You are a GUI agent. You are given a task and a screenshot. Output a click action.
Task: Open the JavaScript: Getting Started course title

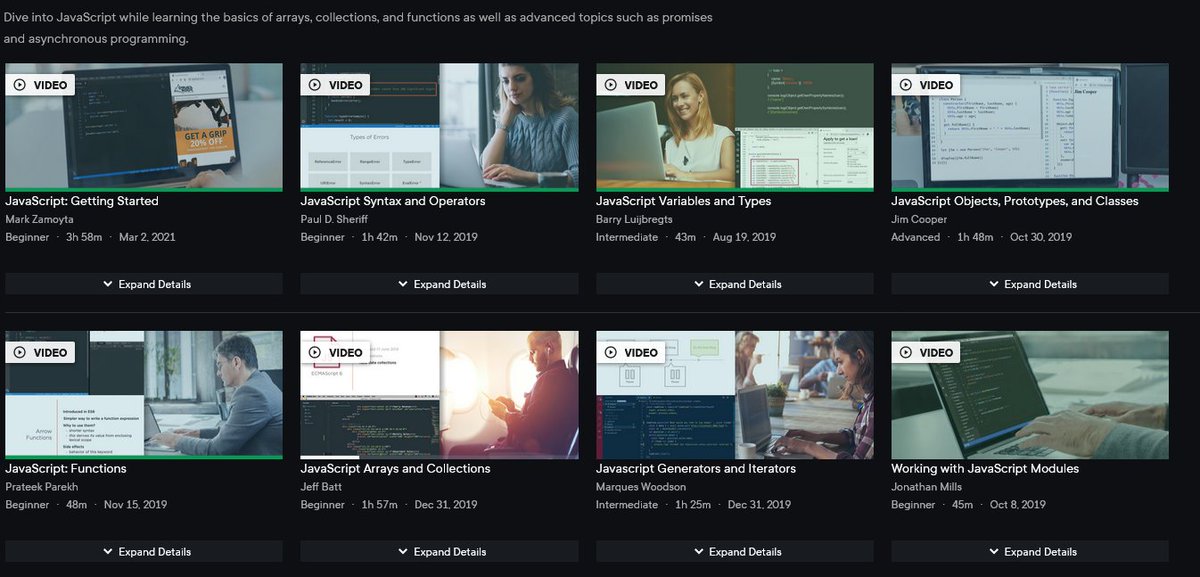(x=82, y=201)
